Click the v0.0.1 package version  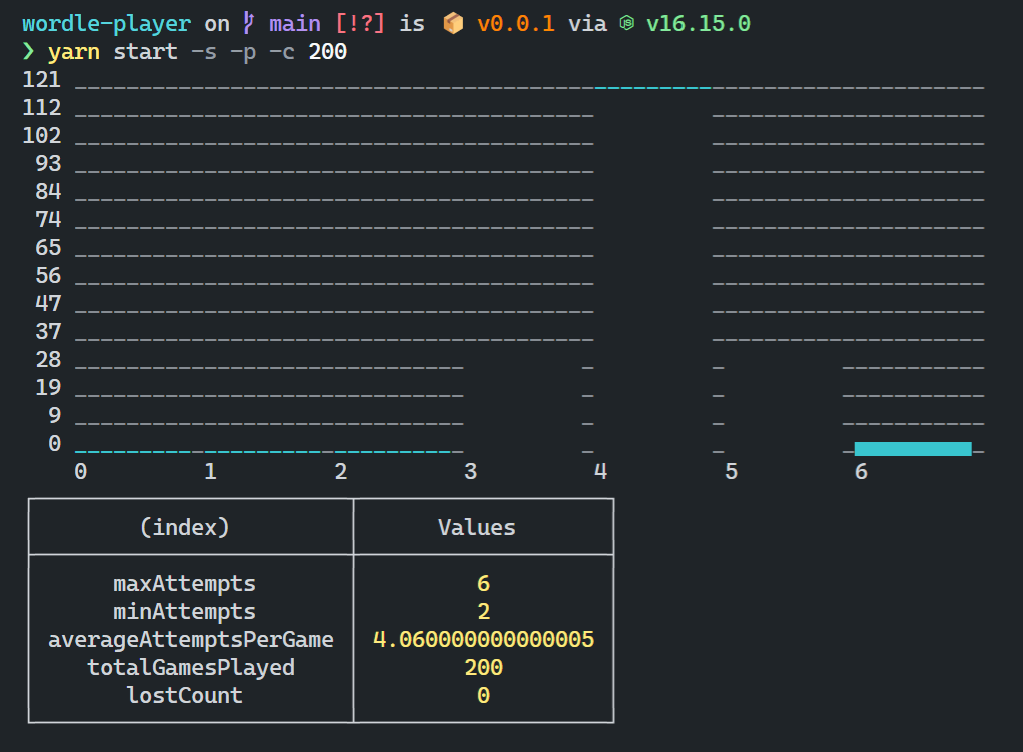[x=515, y=23]
